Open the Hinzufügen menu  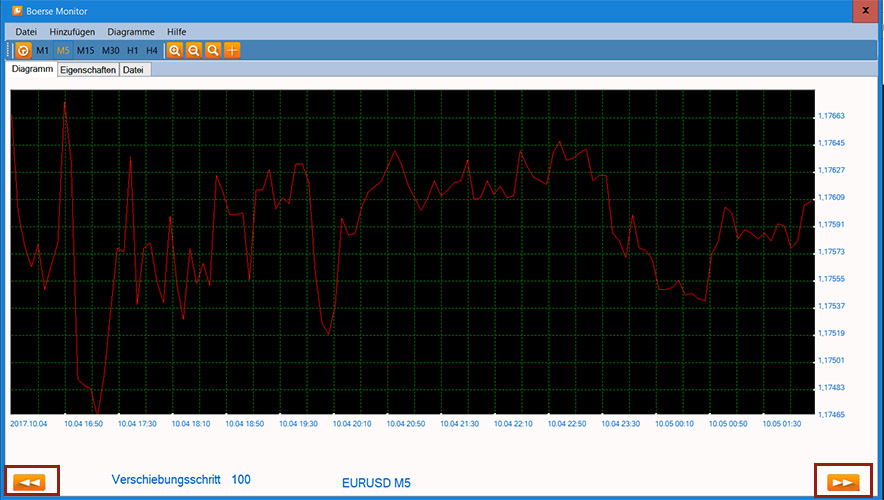[72, 32]
